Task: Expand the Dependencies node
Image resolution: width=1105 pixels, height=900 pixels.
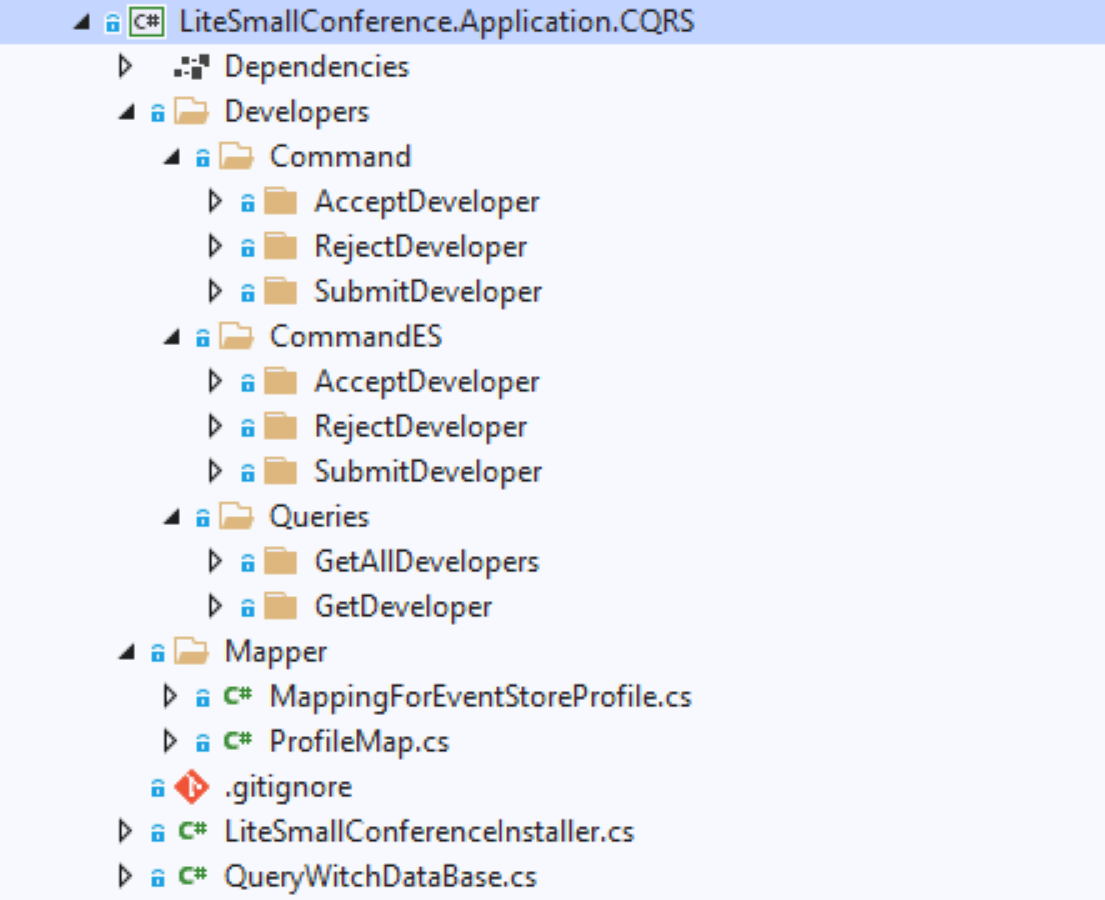Action: pyautogui.click(x=125, y=66)
